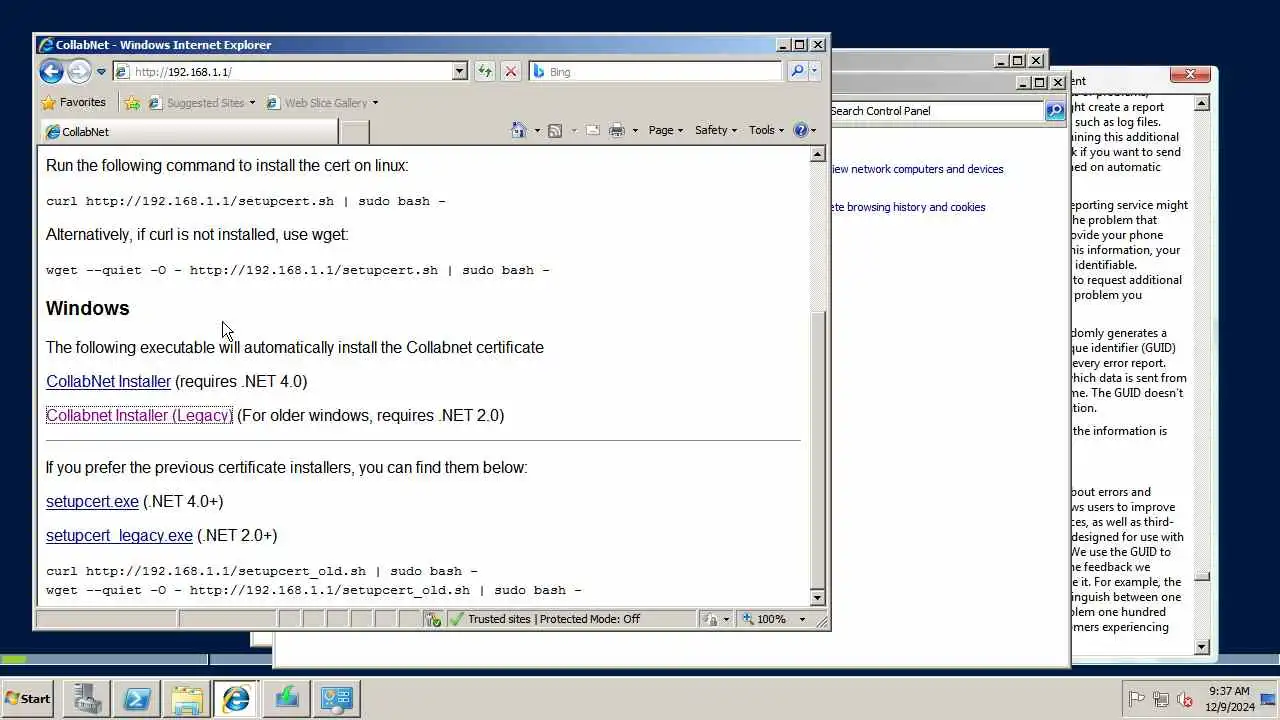Click the right window scrollbar up arrow
This screenshot has width=1280, height=720.
point(1202,103)
